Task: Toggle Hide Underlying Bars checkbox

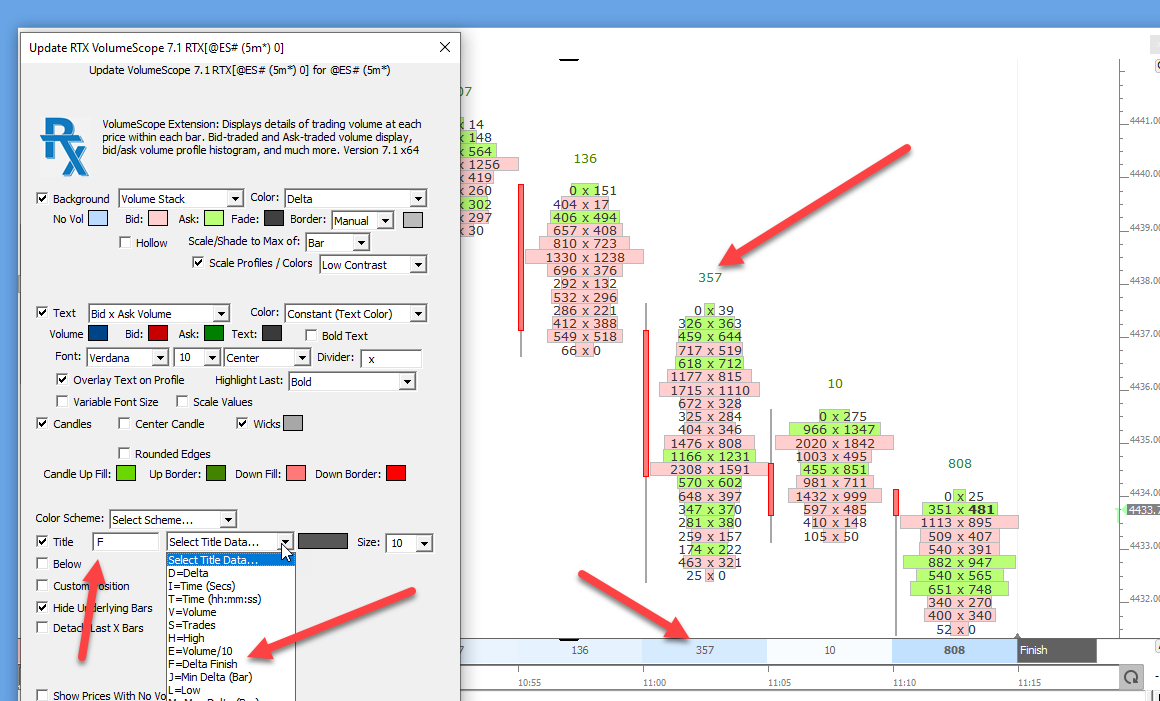Action: click(x=42, y=608)
